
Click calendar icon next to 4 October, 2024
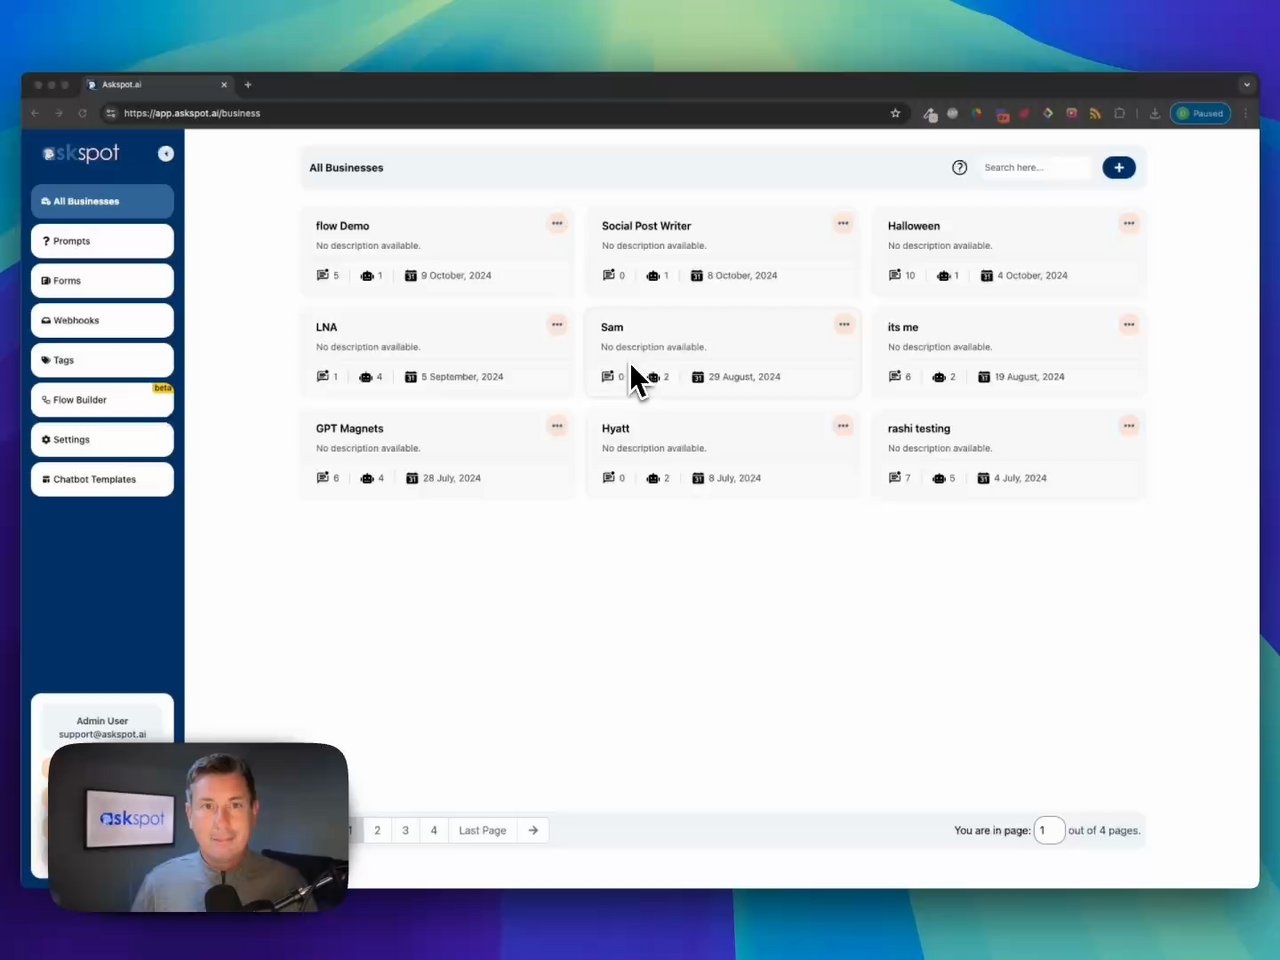click(987, 276)
